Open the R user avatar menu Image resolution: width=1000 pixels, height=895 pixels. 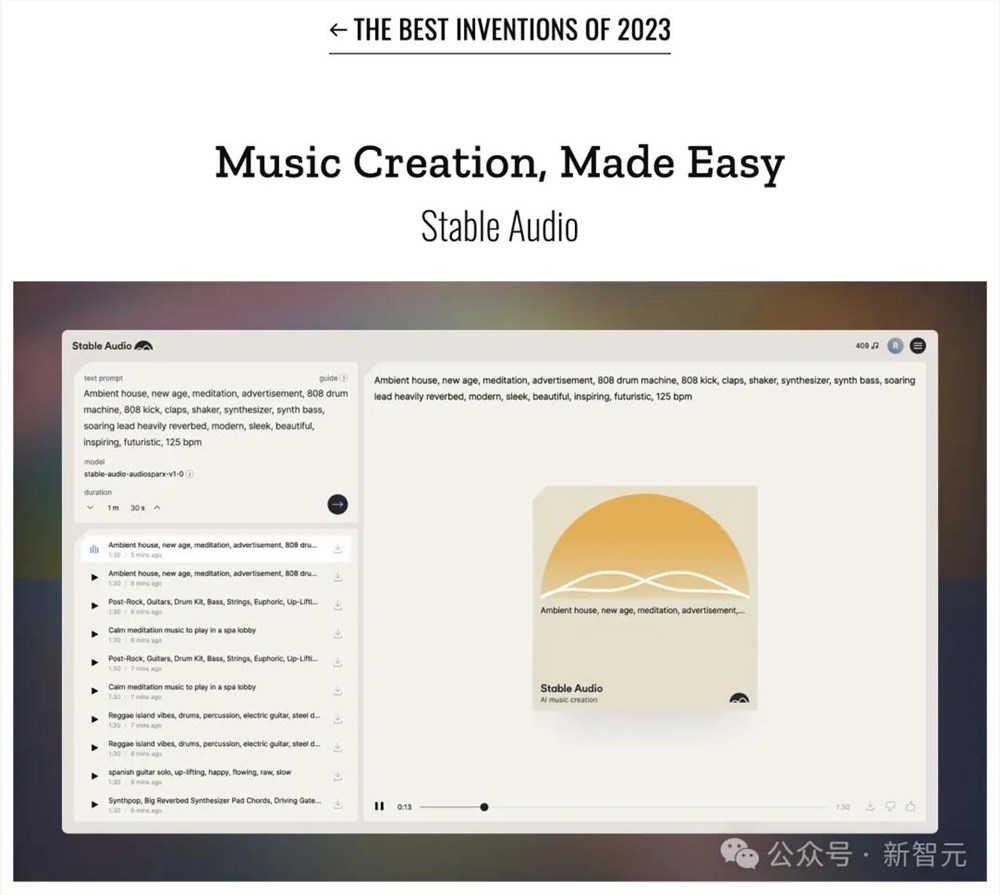click(895, 346)
